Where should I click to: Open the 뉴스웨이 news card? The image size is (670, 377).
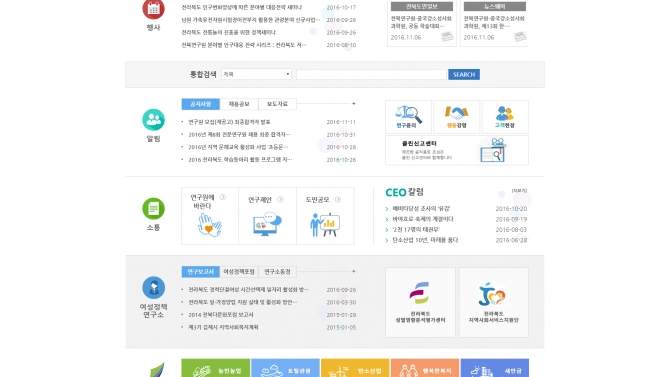[x=494, y=23]
